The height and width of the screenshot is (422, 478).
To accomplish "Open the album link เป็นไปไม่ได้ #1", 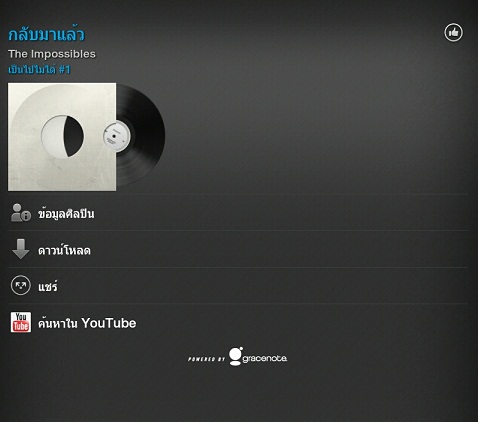I will [x=39, y=69].
